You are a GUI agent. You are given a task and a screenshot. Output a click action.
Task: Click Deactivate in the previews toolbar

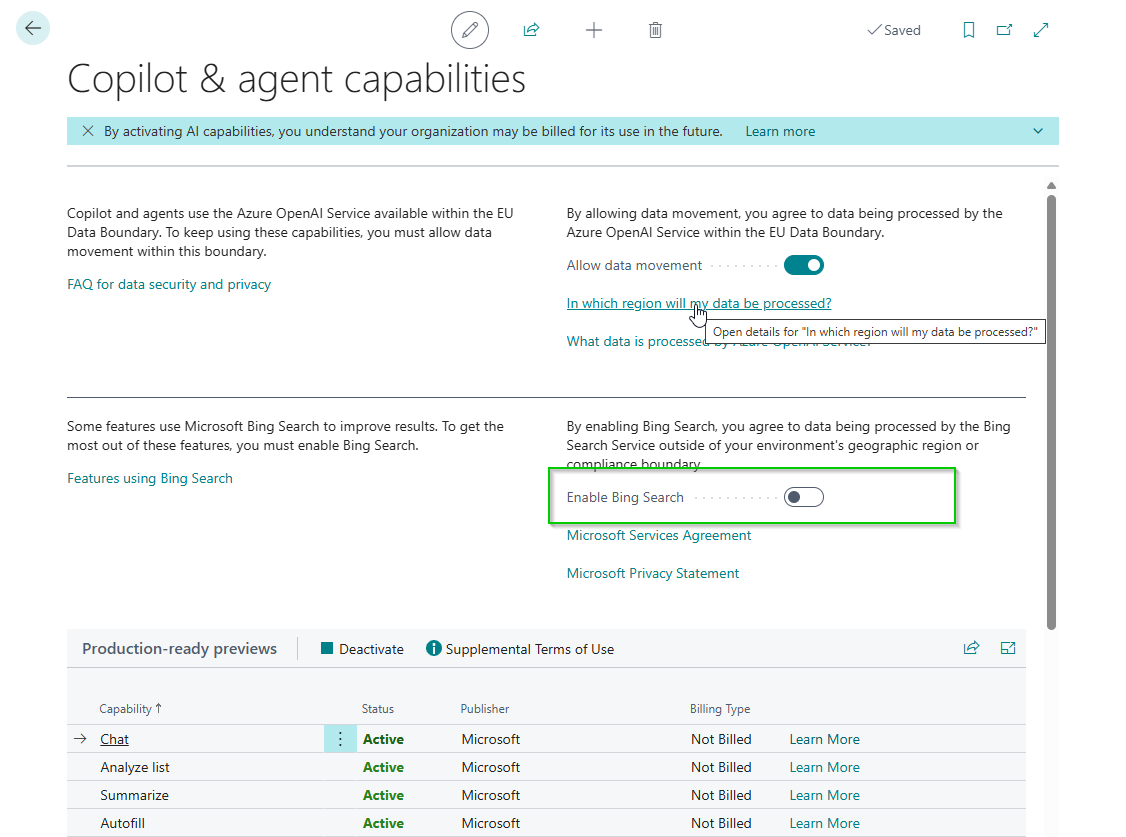point(362,649)
